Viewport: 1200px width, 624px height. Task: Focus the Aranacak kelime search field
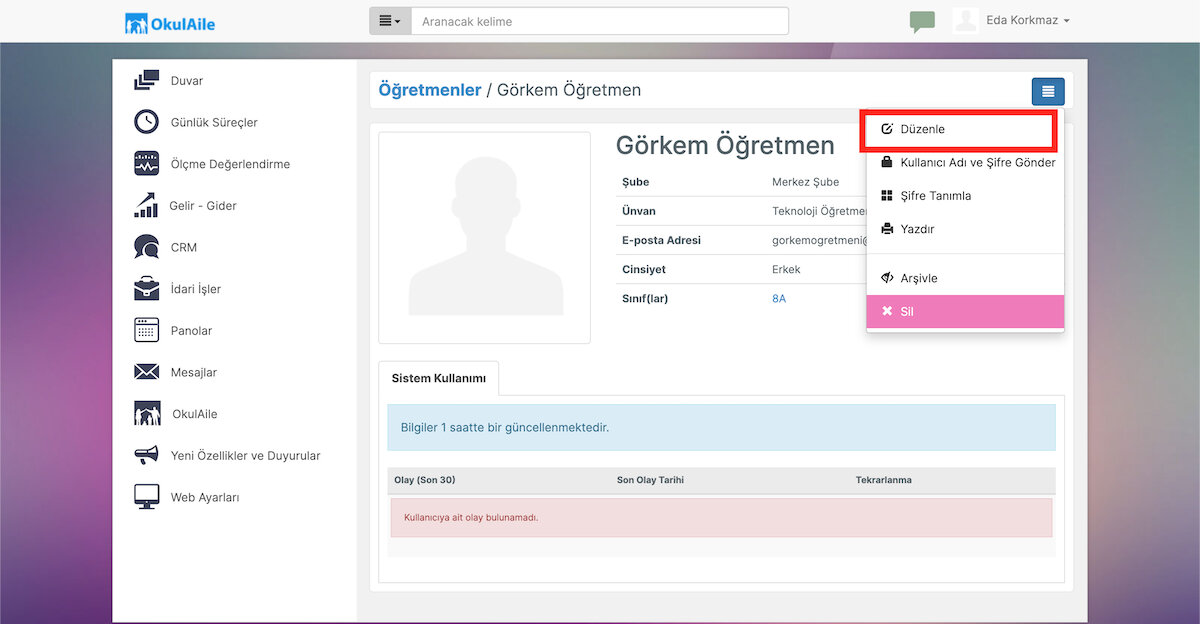point(599,21)
